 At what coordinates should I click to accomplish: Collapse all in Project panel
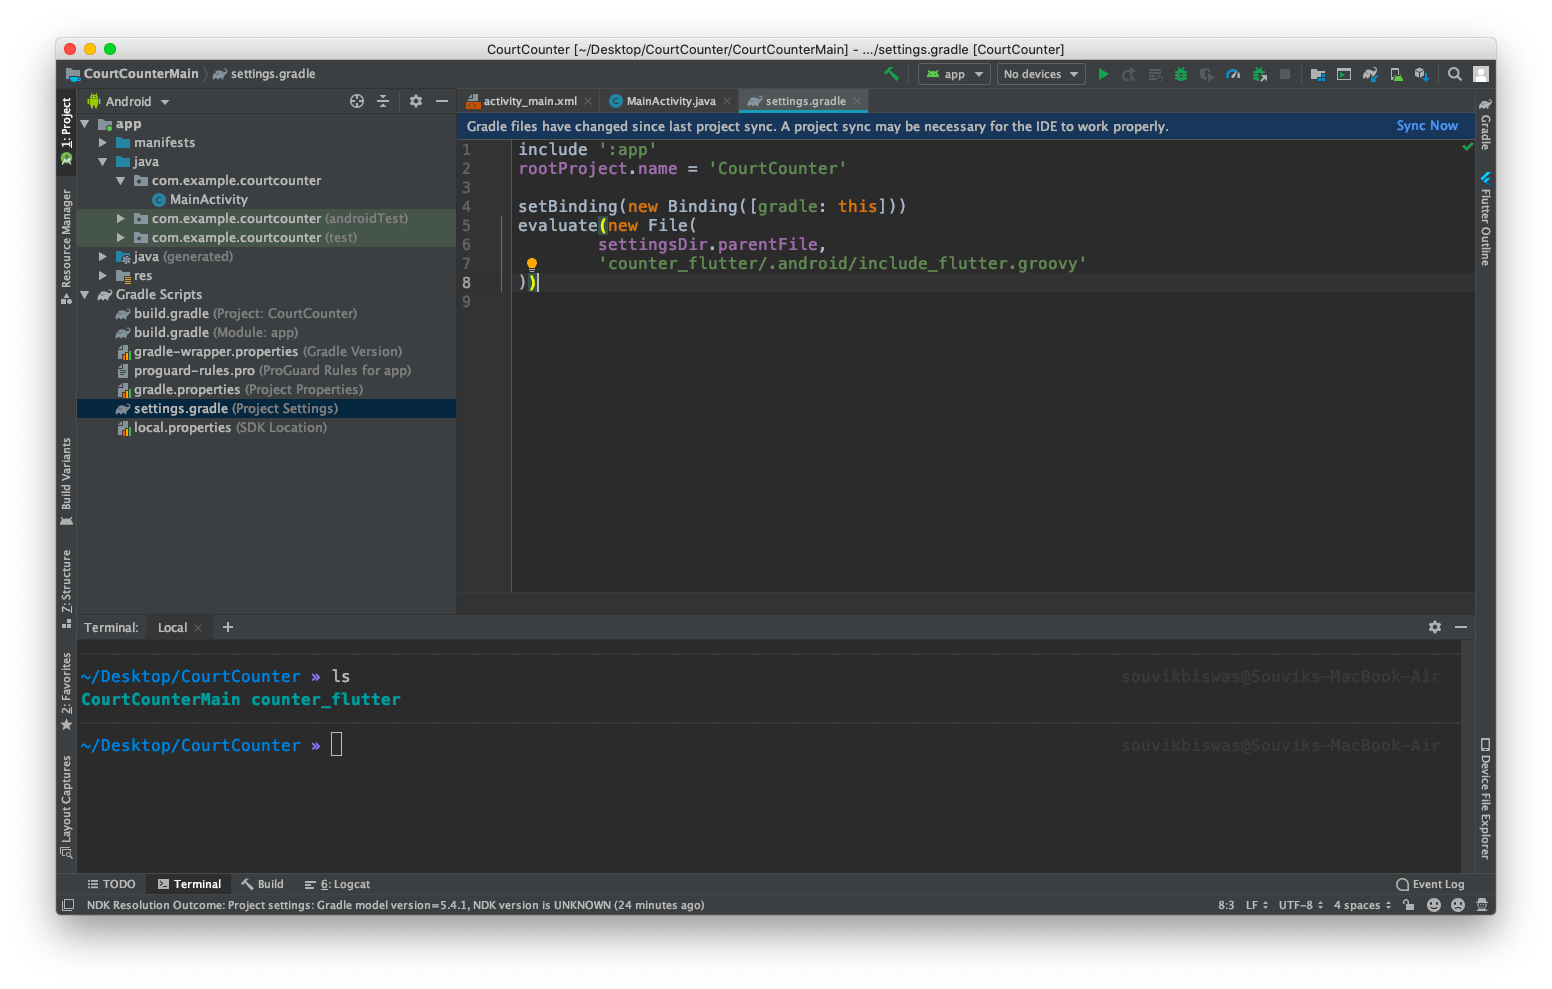coord(383,101)
